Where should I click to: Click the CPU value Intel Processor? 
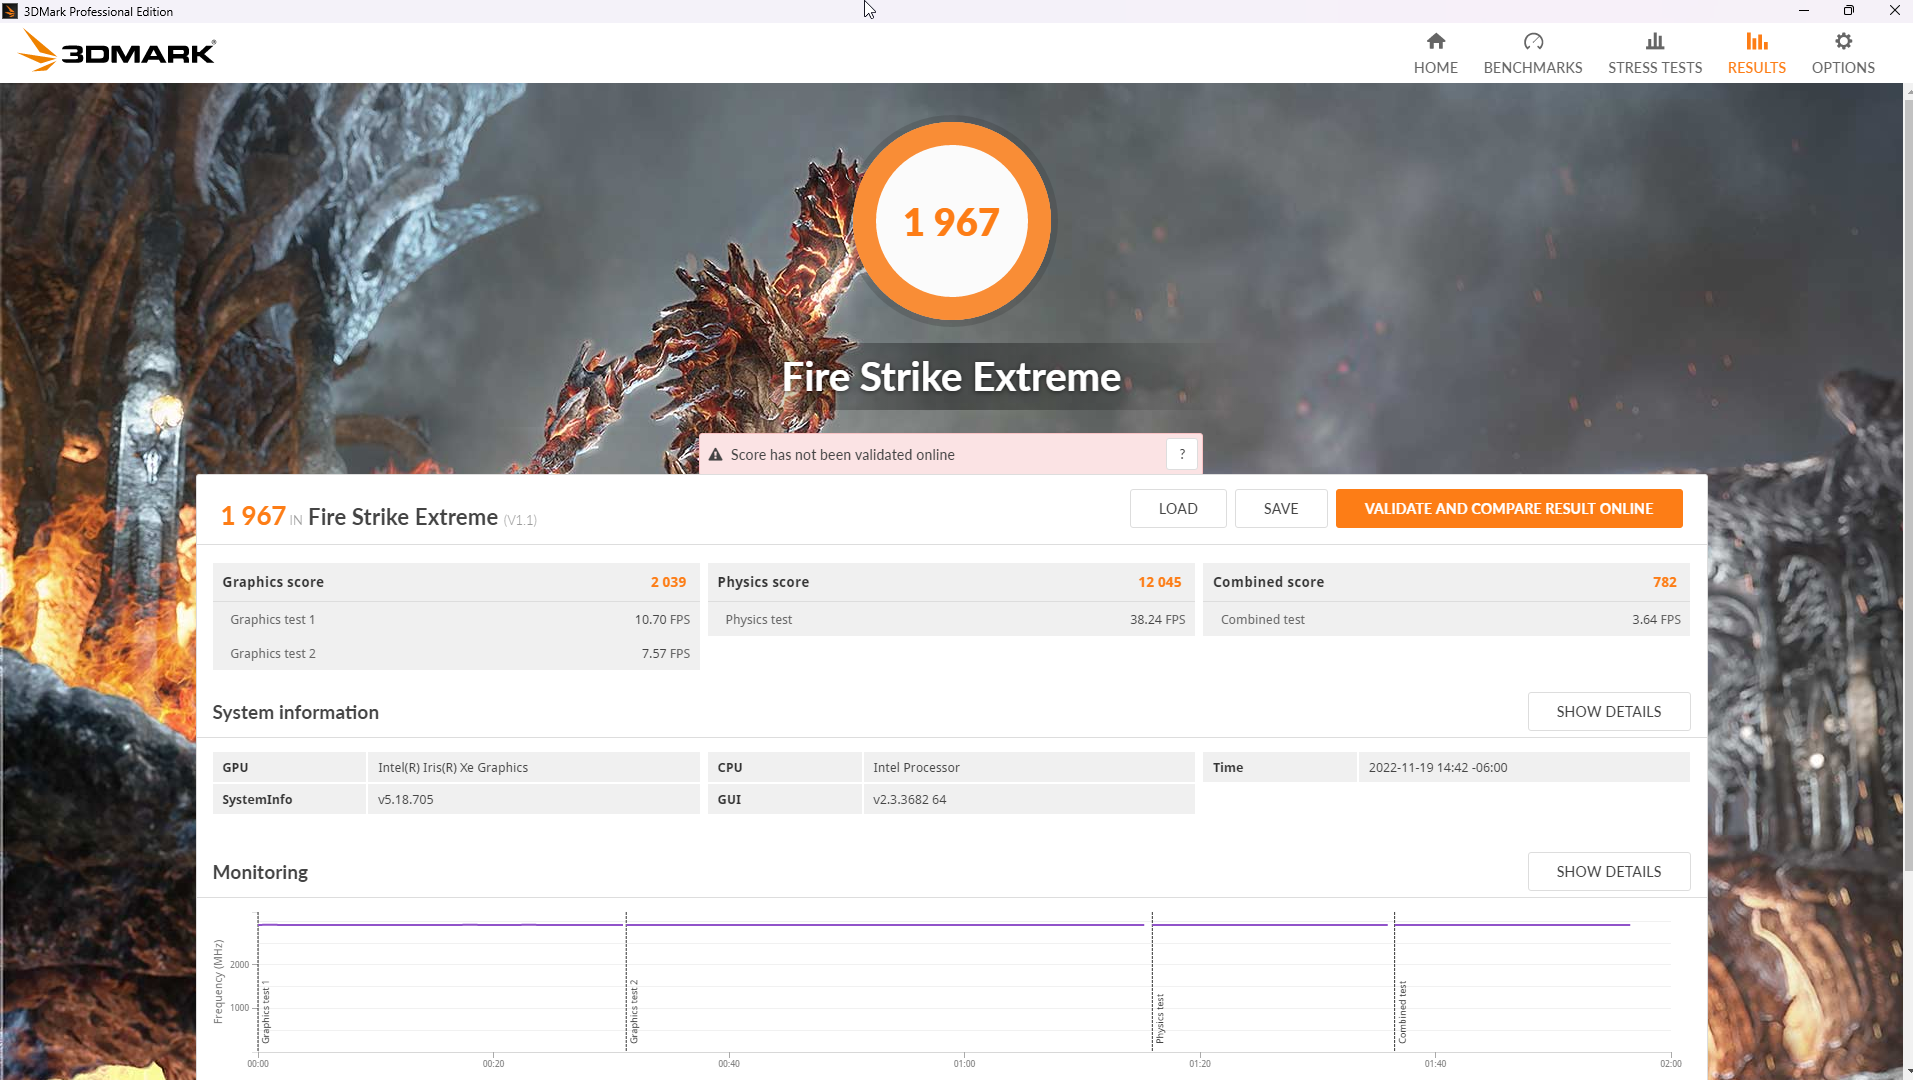coord(916,767)
